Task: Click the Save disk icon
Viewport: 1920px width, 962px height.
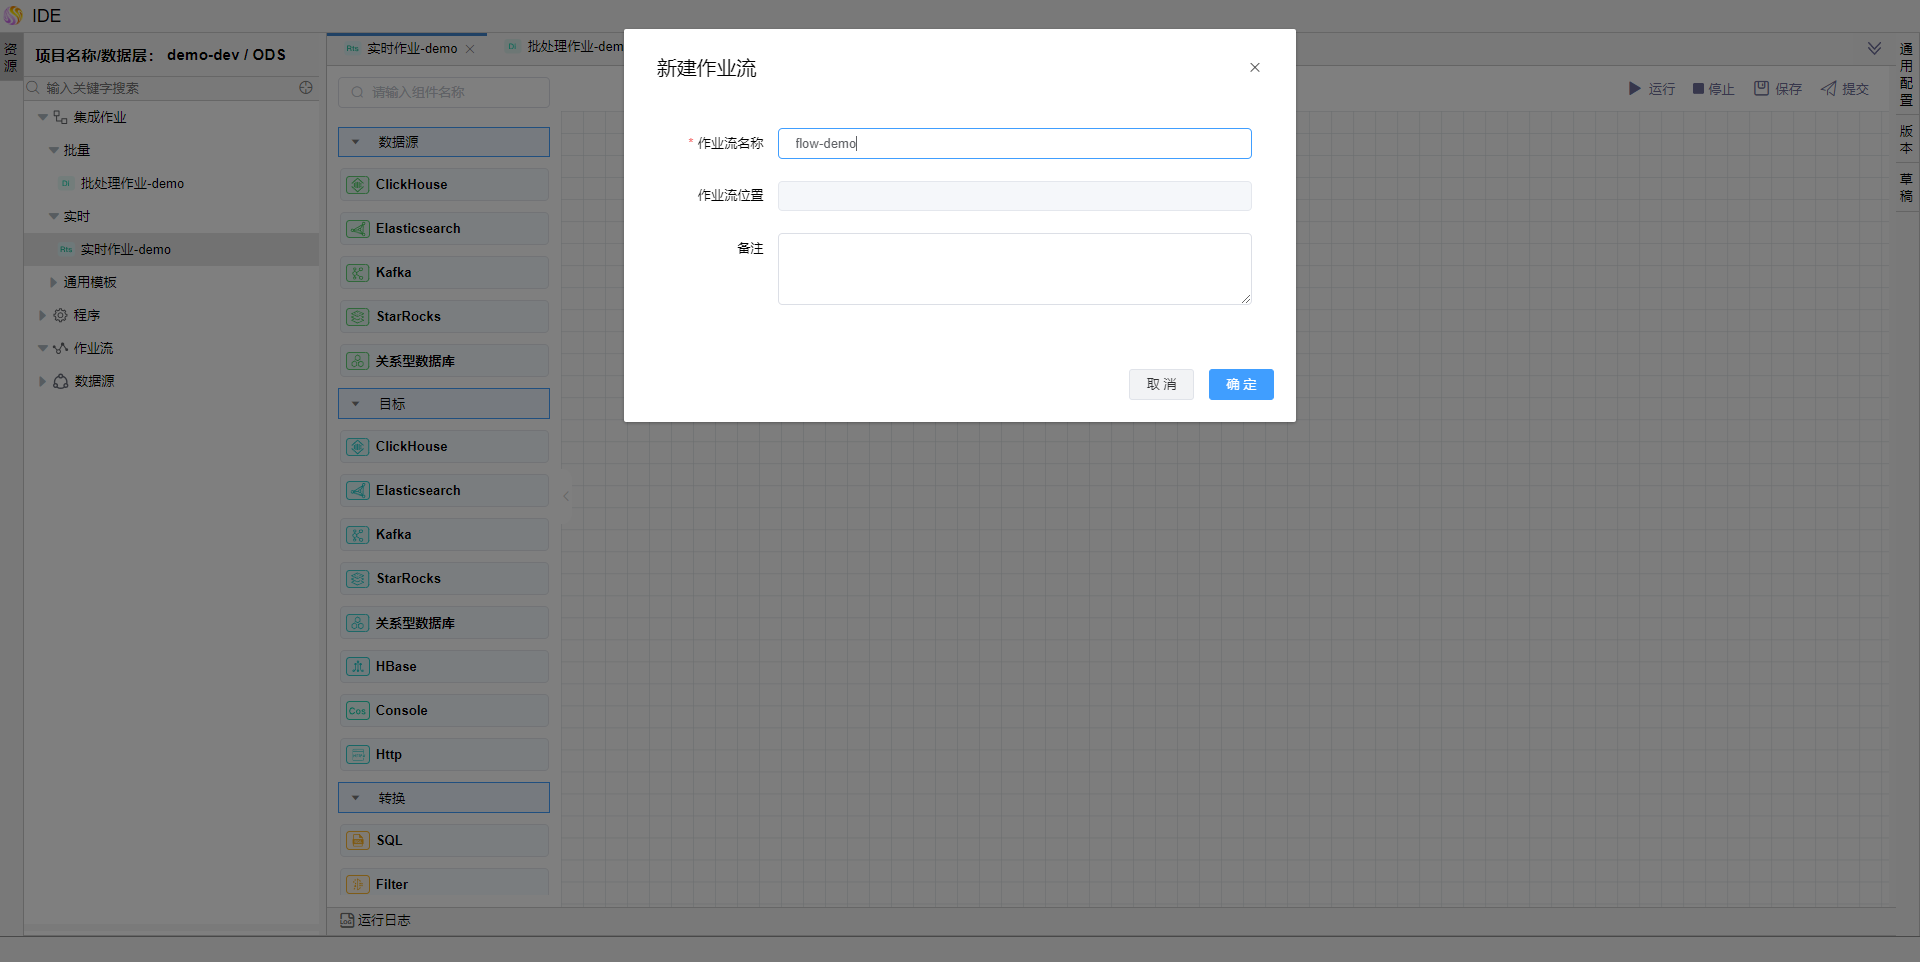Action: coord(1761,89)
